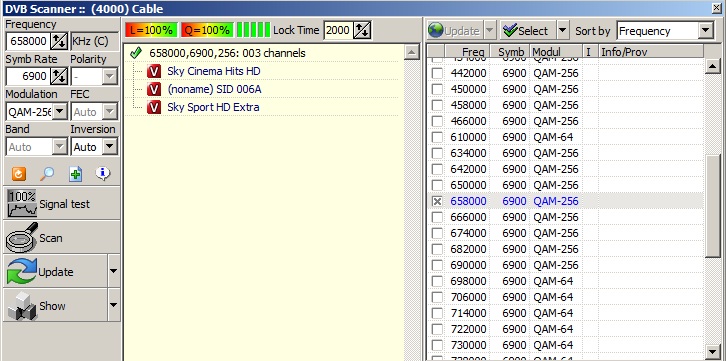Click the Show cubes icon
The width and height of the screenshot is (726, 361).
coord(22,306)
